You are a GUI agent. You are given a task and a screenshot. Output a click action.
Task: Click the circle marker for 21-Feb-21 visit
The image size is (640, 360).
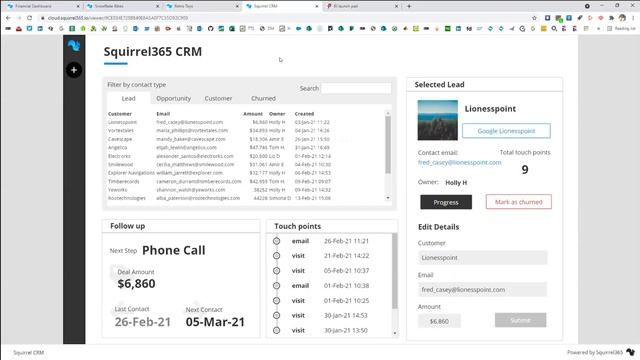276,256
